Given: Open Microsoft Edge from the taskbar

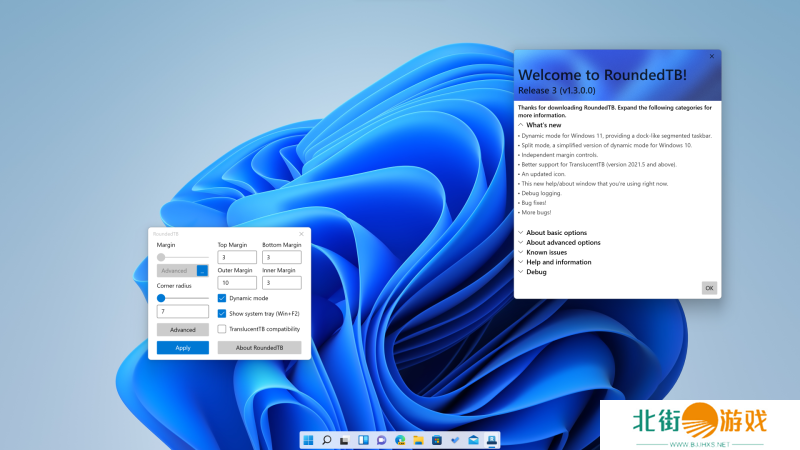Looking at the screenshot, I should tap(400, 440).
